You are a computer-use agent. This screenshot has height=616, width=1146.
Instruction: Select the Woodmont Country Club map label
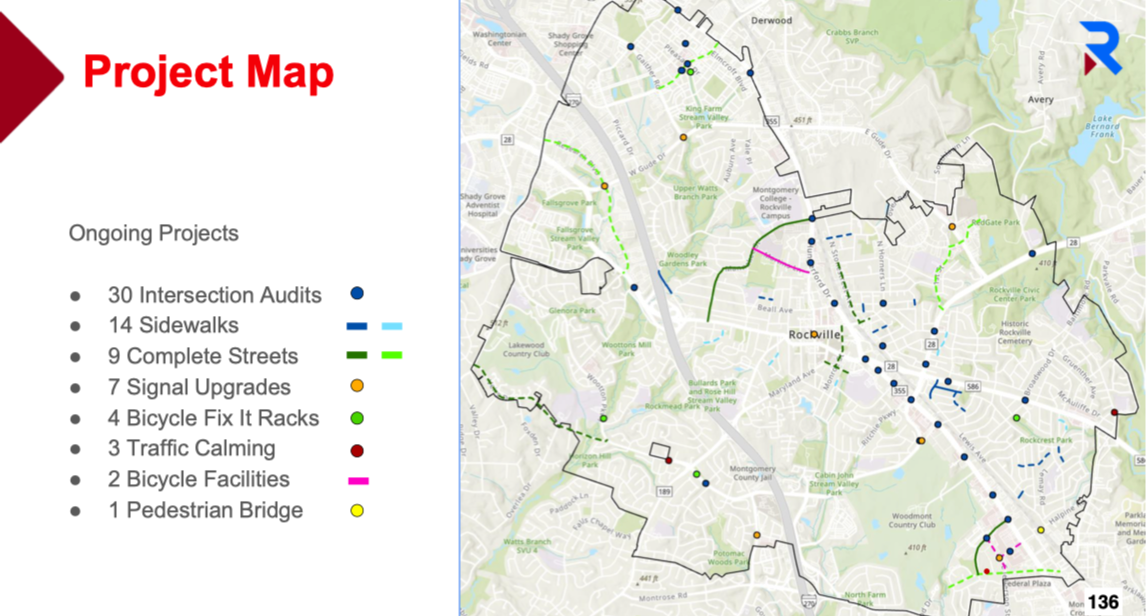pos(911,520)
